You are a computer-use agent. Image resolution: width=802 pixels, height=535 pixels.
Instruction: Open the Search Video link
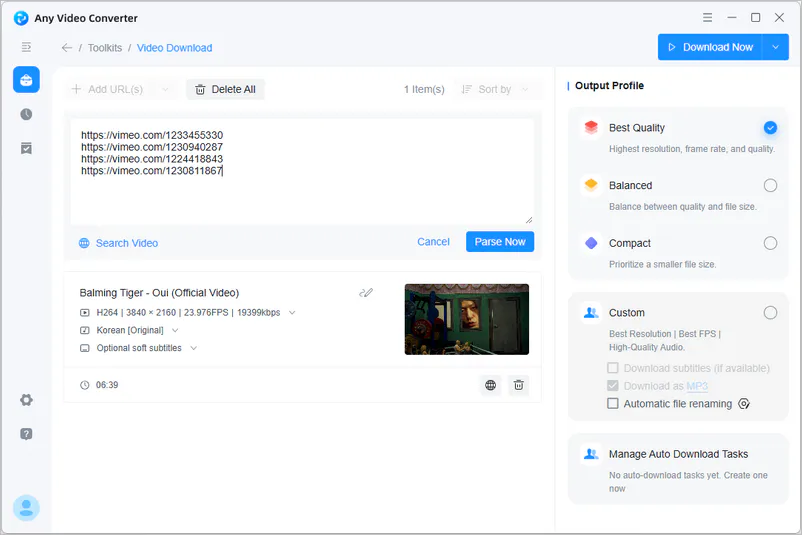[119, 243]
